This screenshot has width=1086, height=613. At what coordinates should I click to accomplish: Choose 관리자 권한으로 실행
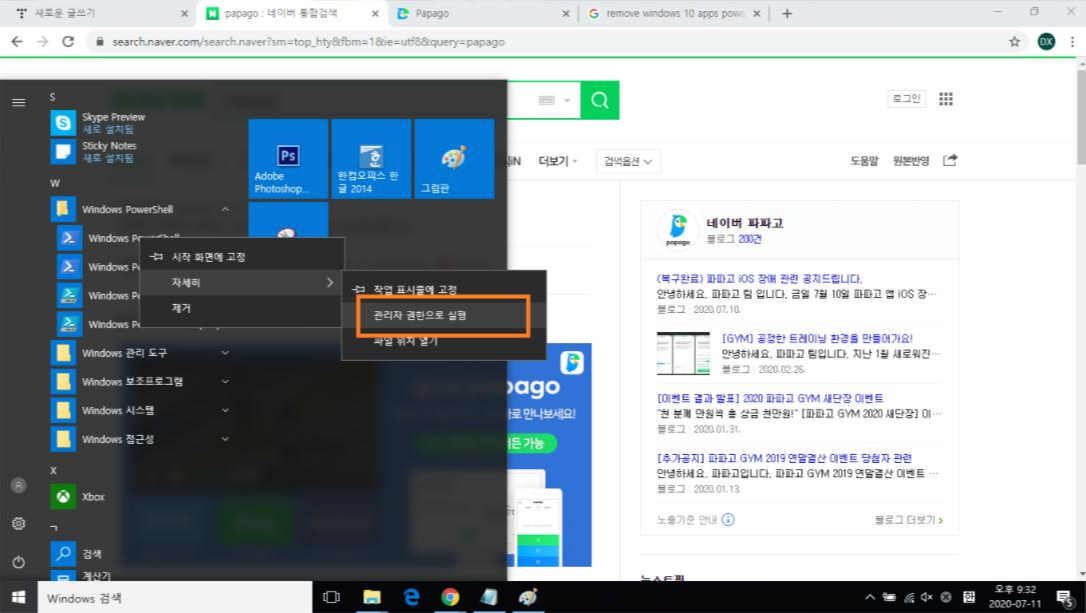(x=444, y=315)
